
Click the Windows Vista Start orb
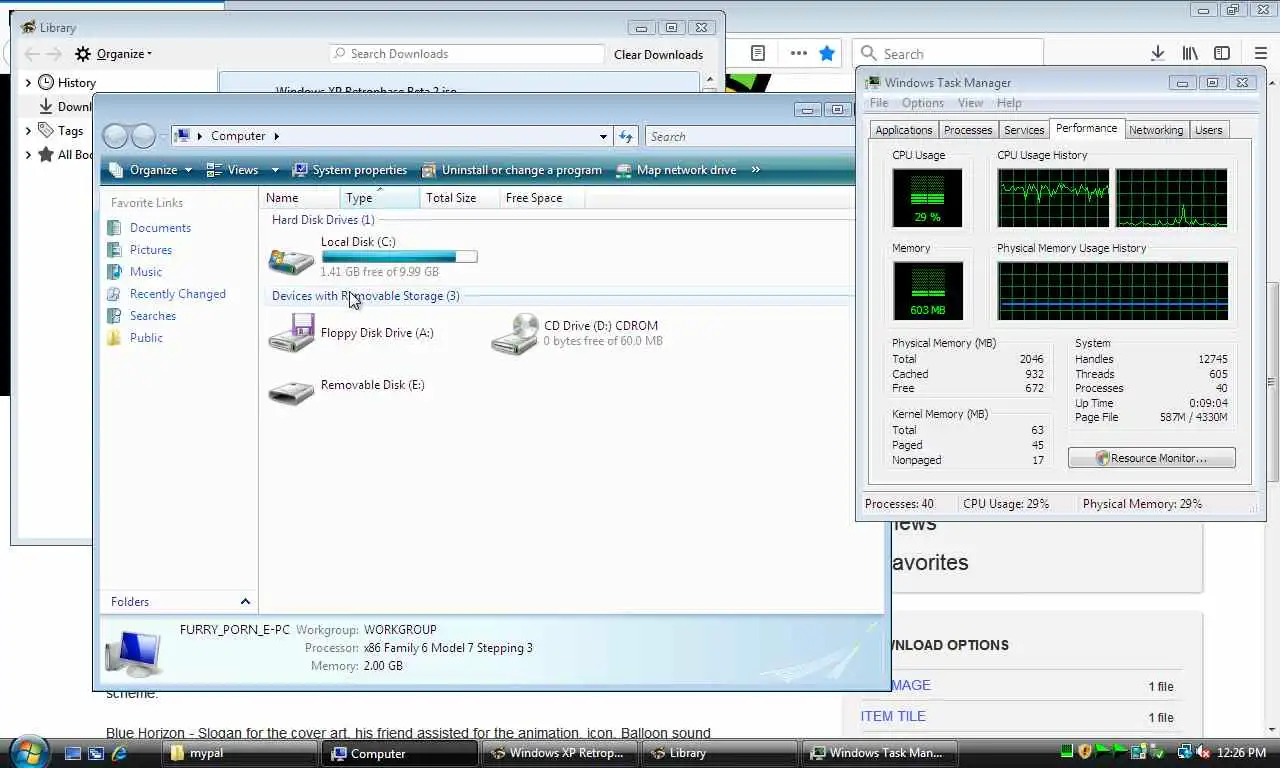[x=27, y=751]
